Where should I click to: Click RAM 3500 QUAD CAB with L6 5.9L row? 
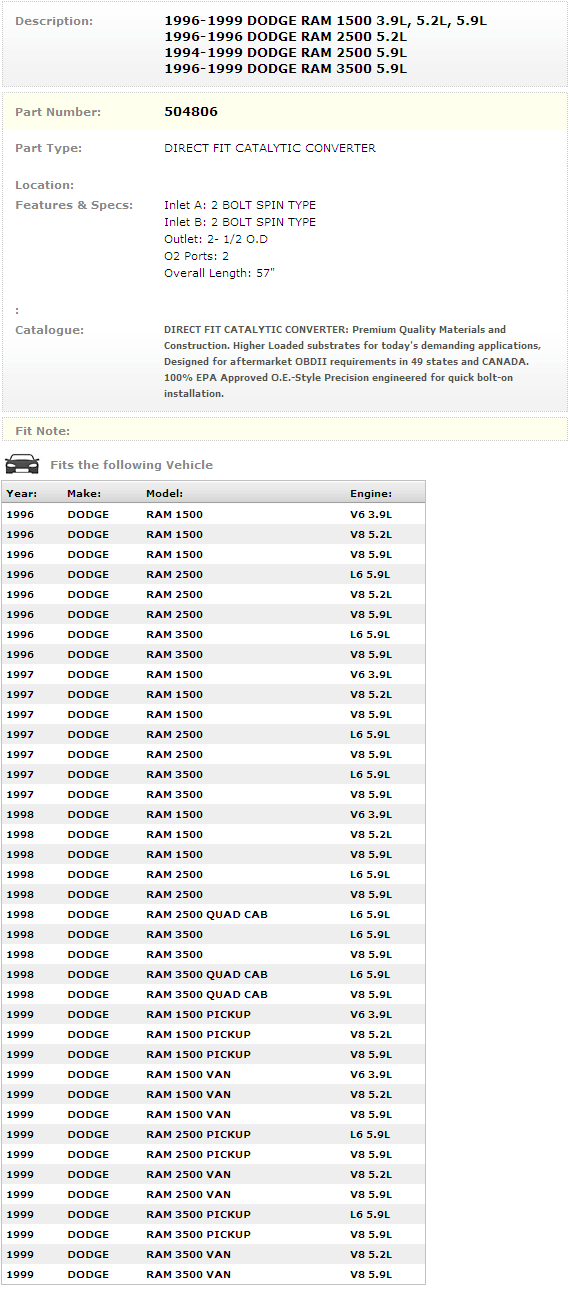pyautogui.click(x=213, y=974)
